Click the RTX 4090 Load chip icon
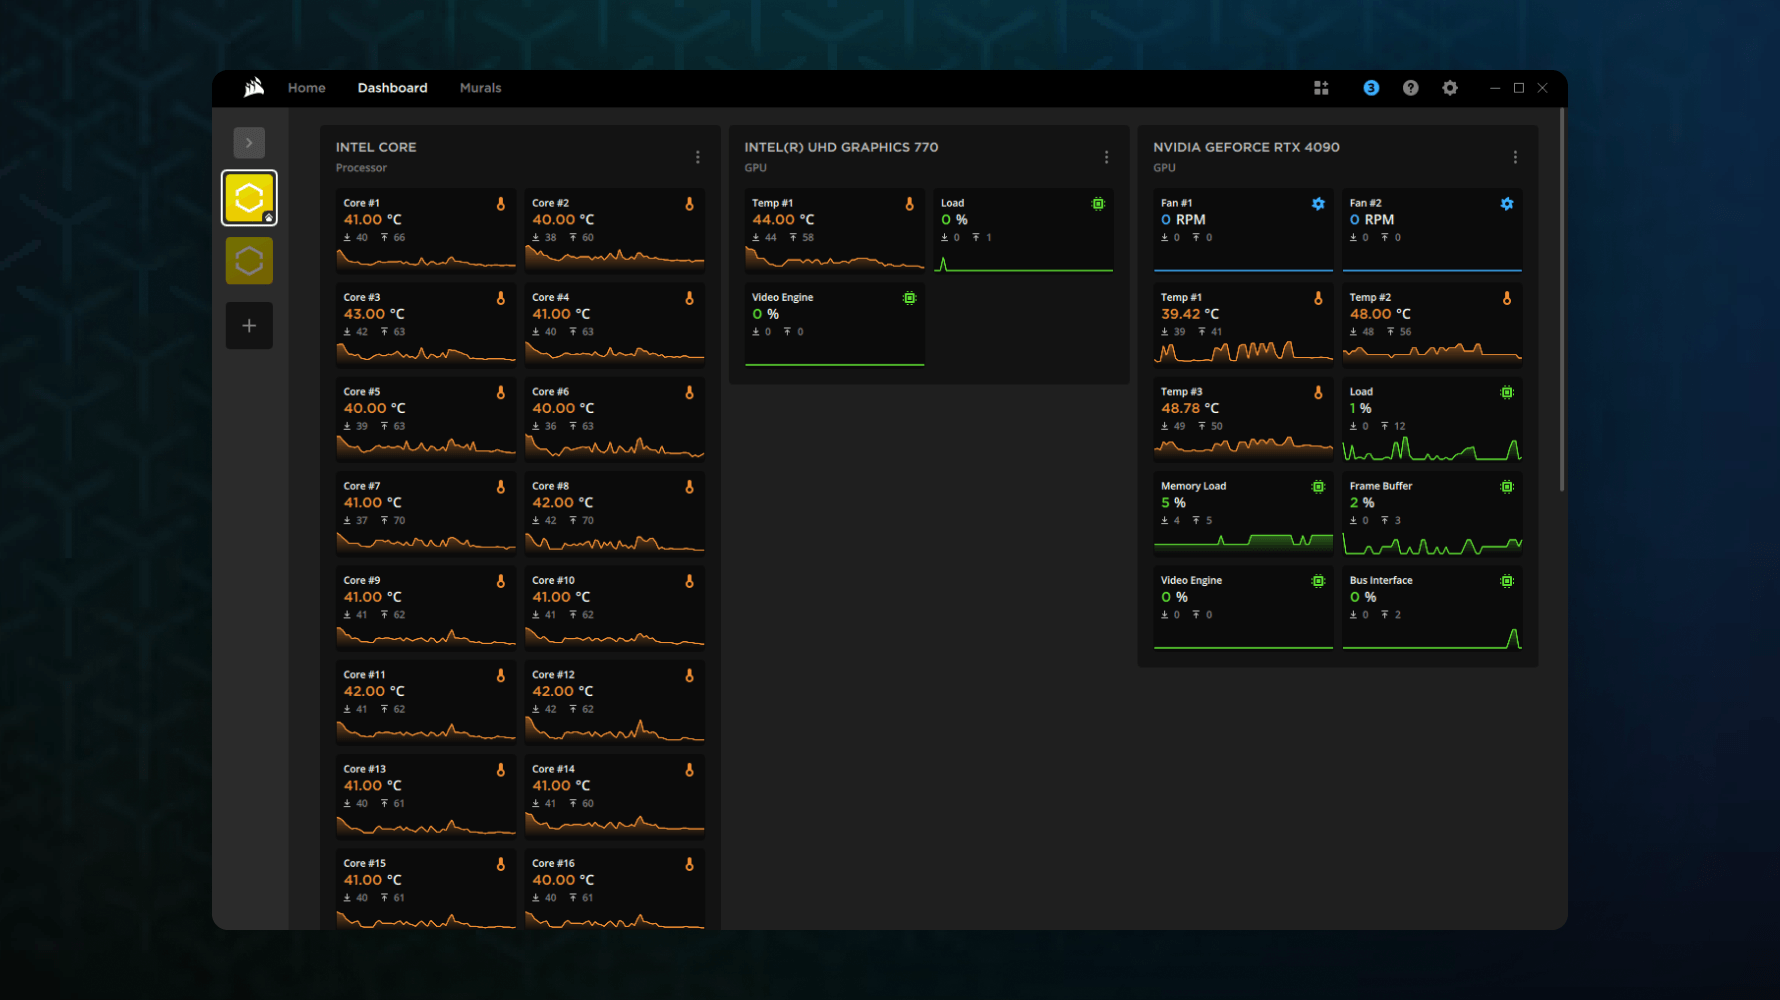 [1507, 393]
